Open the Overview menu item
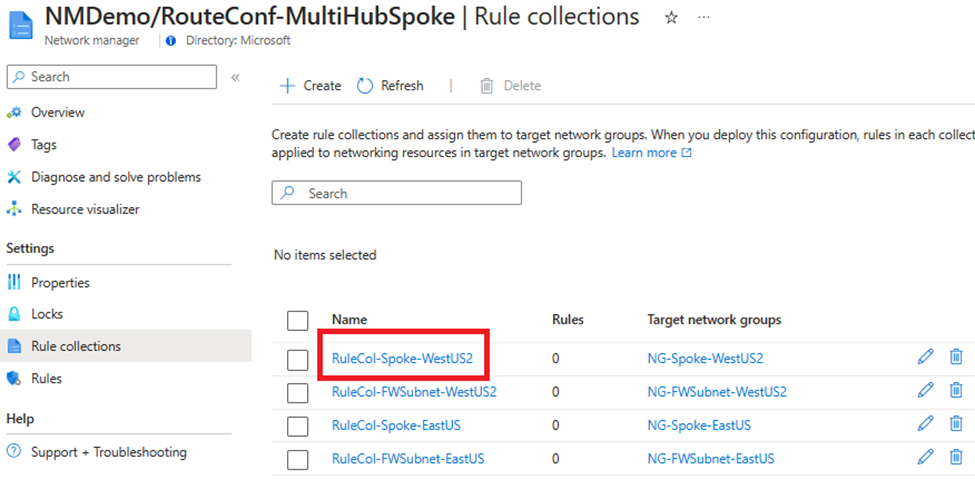Screen dimensions: 975x489 click(57, 112)
